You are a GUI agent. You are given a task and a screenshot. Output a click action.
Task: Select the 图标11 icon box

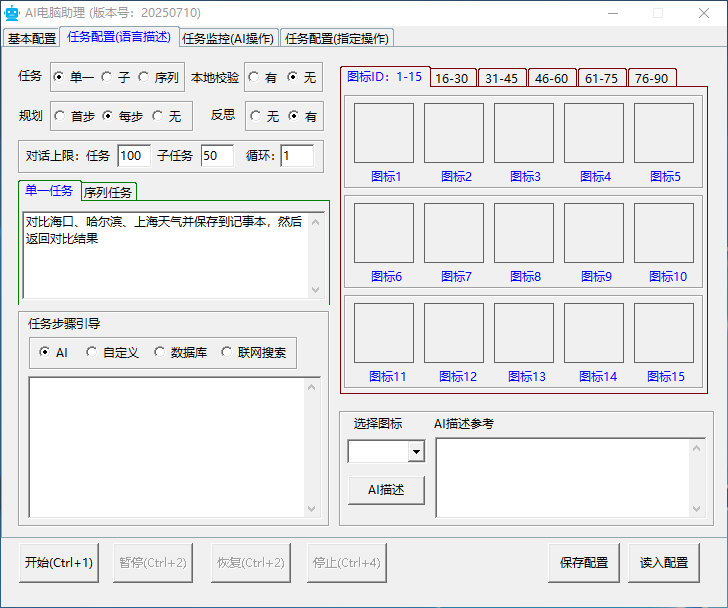[x=384, y=333]
